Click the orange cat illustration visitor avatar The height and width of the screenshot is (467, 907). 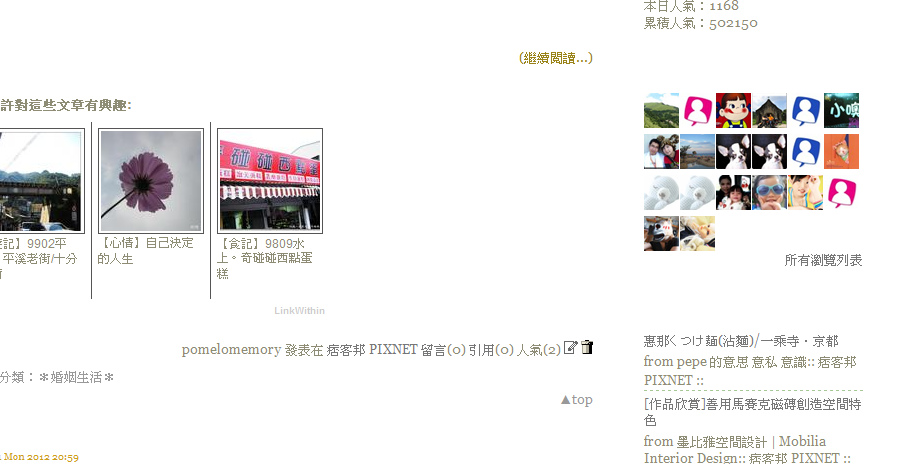pos(841,152)
